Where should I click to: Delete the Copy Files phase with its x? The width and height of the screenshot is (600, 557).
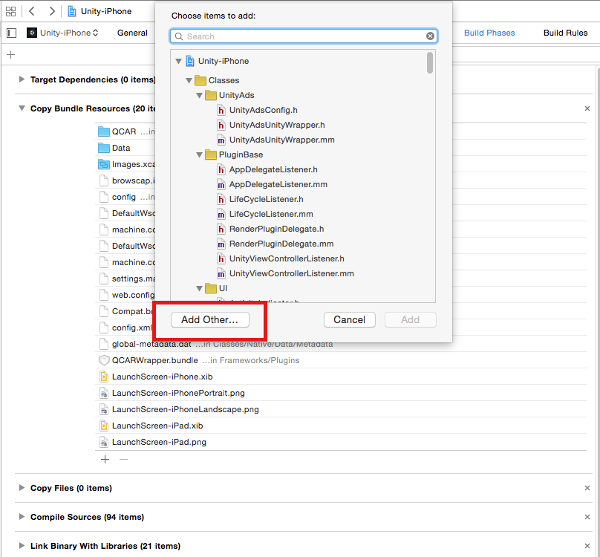pos(587,489)
